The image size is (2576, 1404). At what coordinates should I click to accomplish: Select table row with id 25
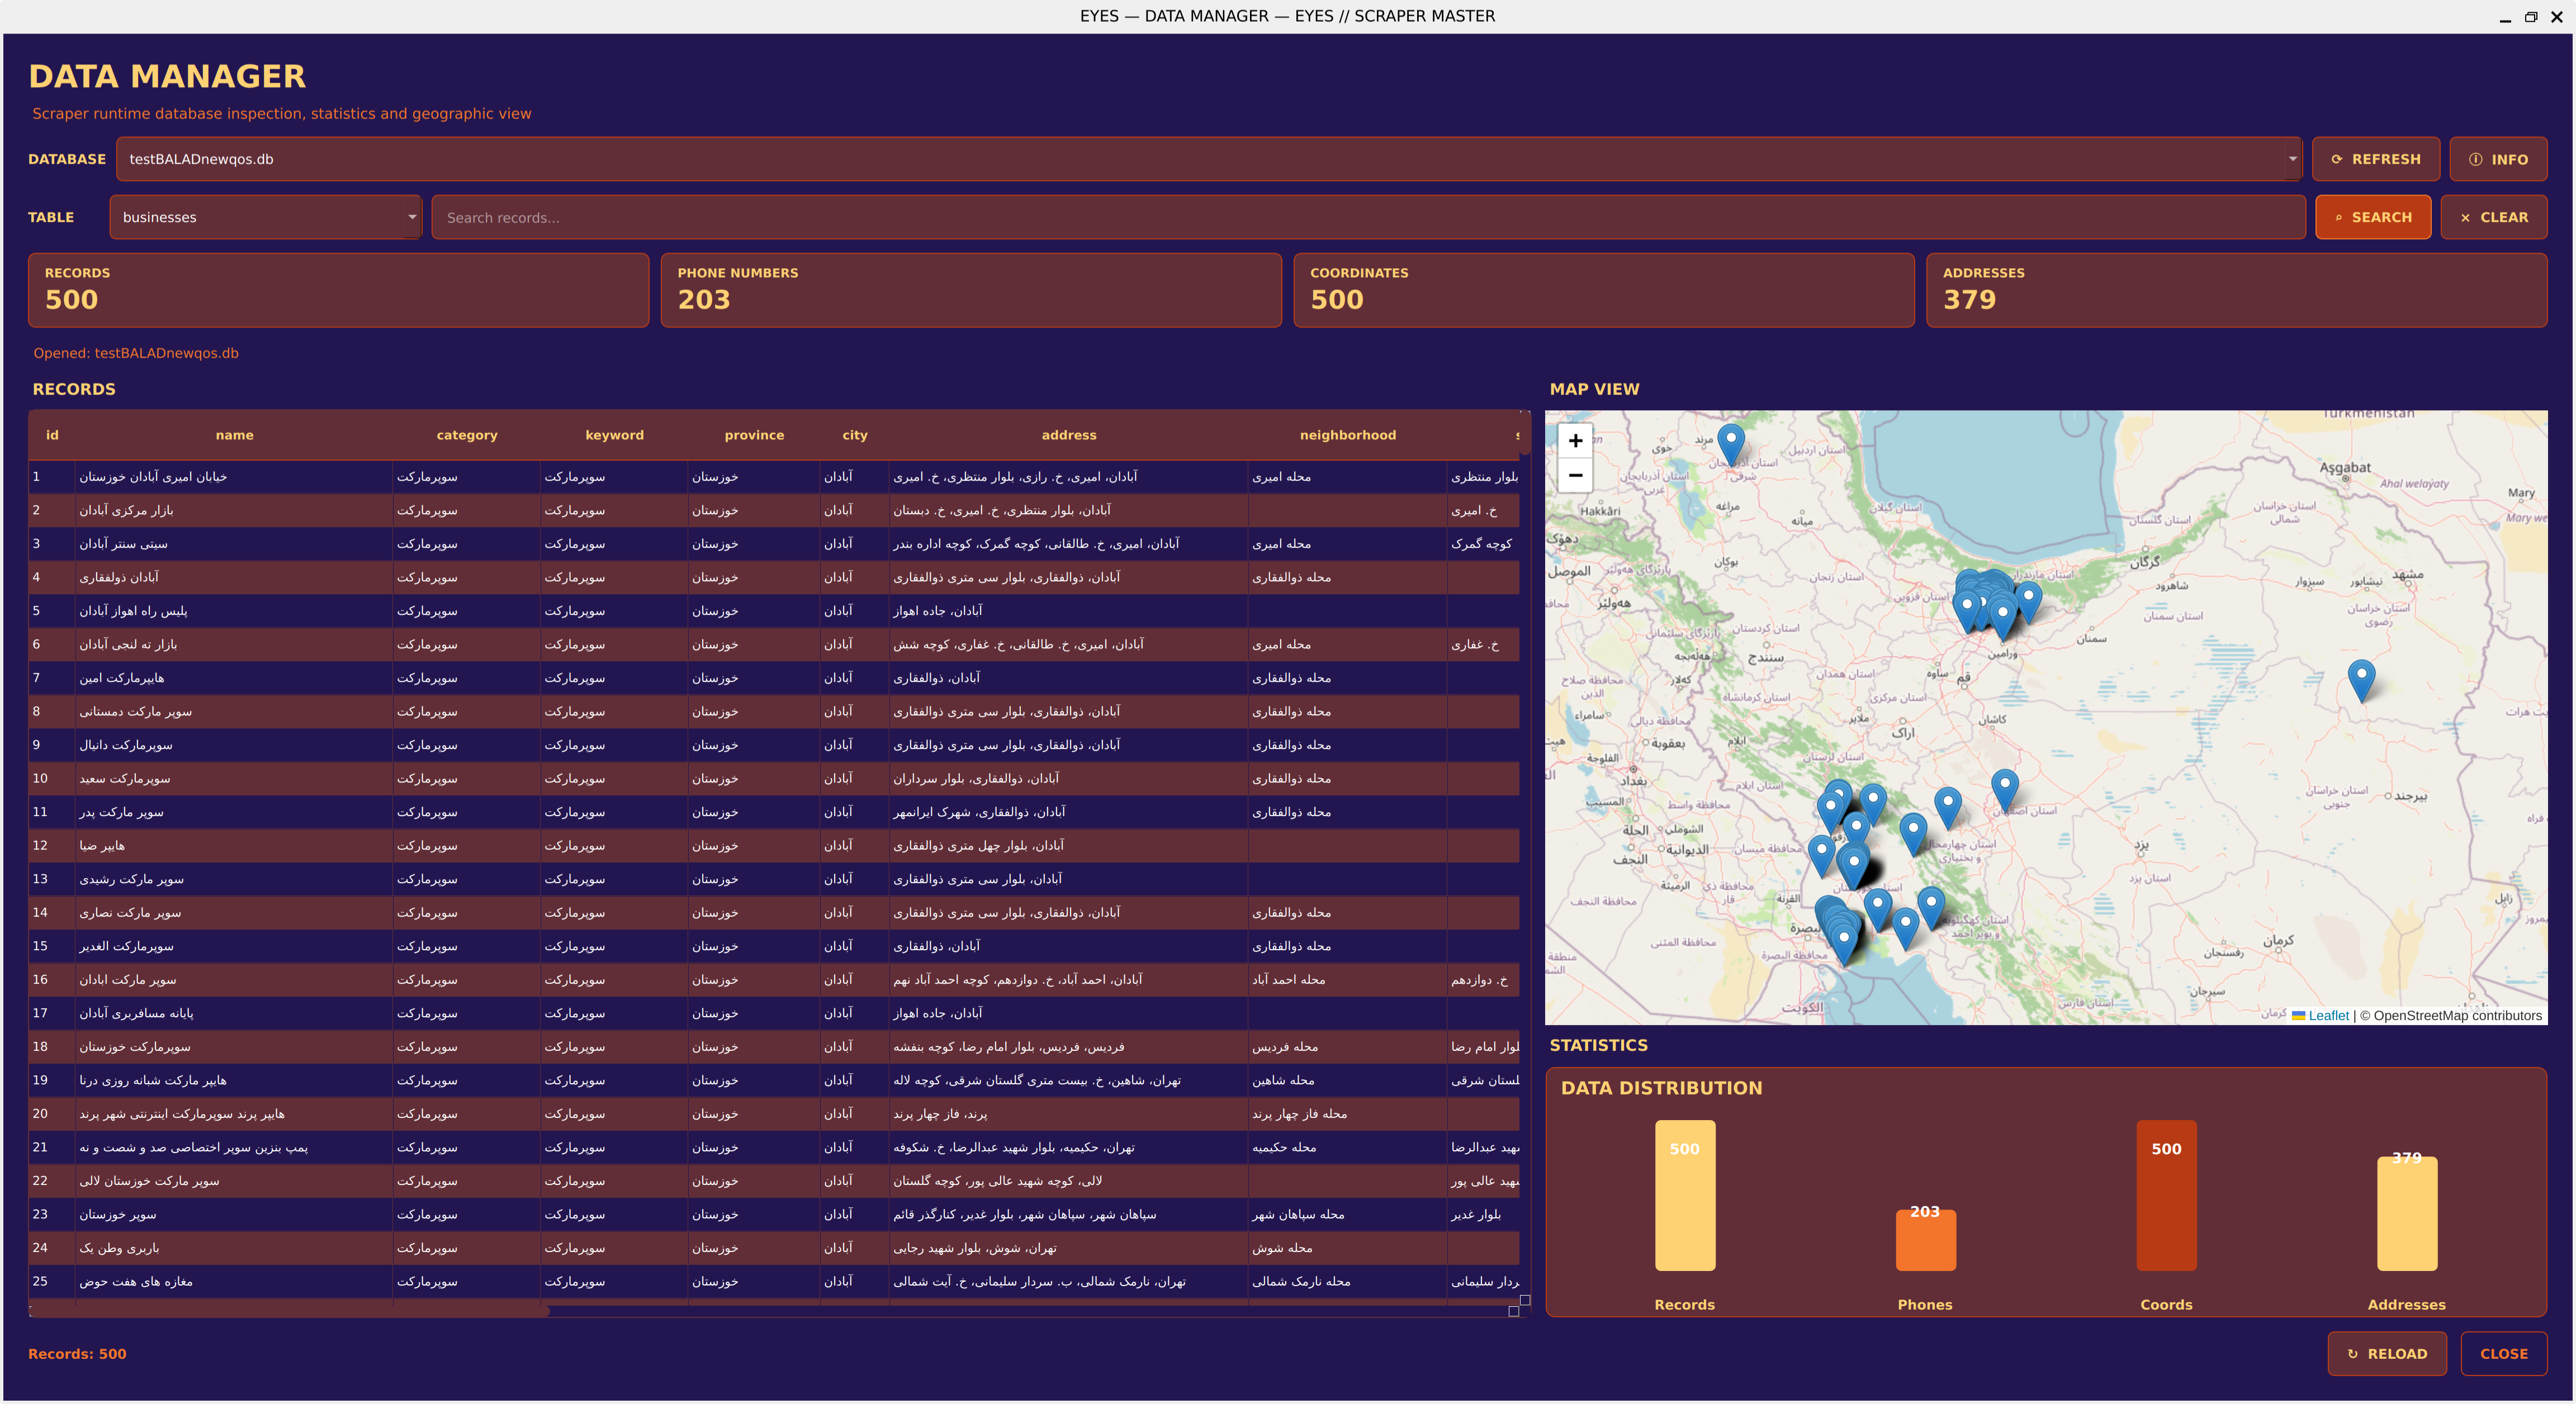click(x=774, y=1281)
